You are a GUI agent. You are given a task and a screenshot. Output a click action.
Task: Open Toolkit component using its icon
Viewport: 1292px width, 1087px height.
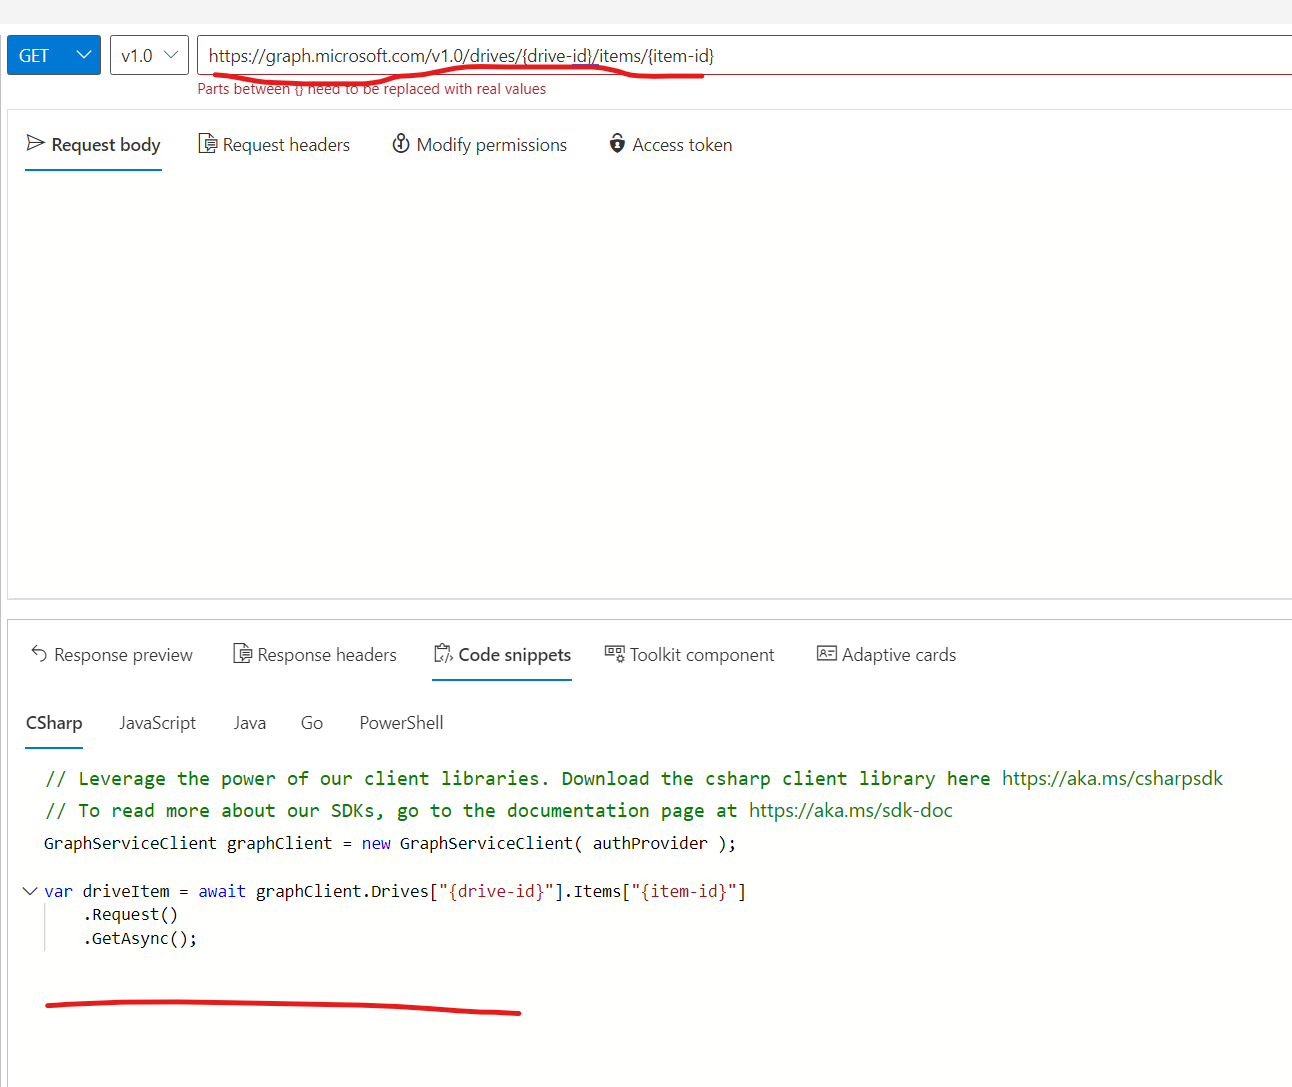tap(614, 653)
